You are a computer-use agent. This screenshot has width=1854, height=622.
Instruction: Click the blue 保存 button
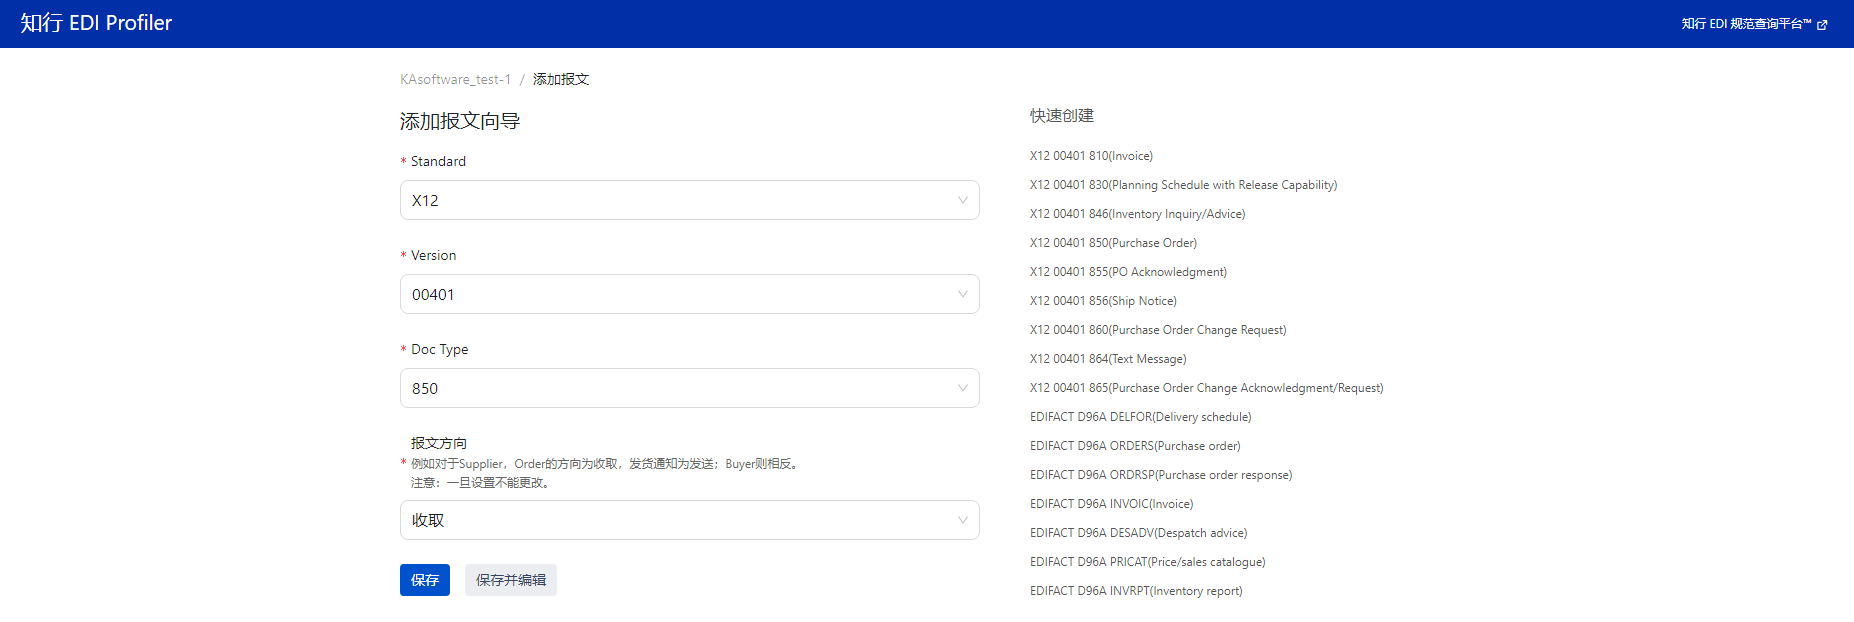[425, 580]
